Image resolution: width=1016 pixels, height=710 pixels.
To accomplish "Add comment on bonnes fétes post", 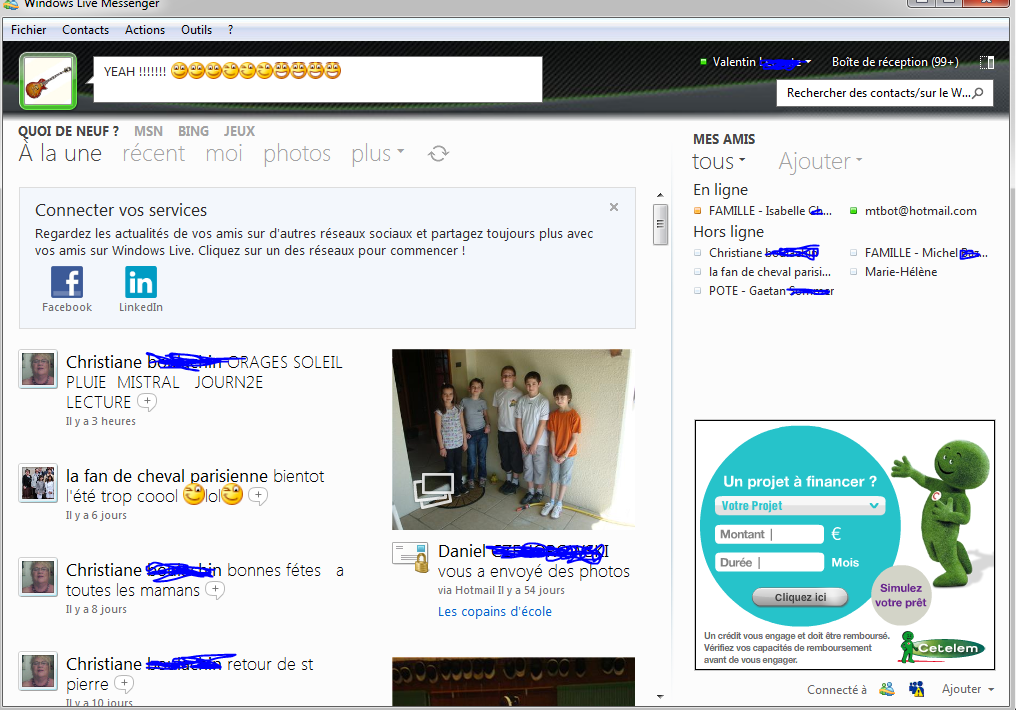I will 214,590.
